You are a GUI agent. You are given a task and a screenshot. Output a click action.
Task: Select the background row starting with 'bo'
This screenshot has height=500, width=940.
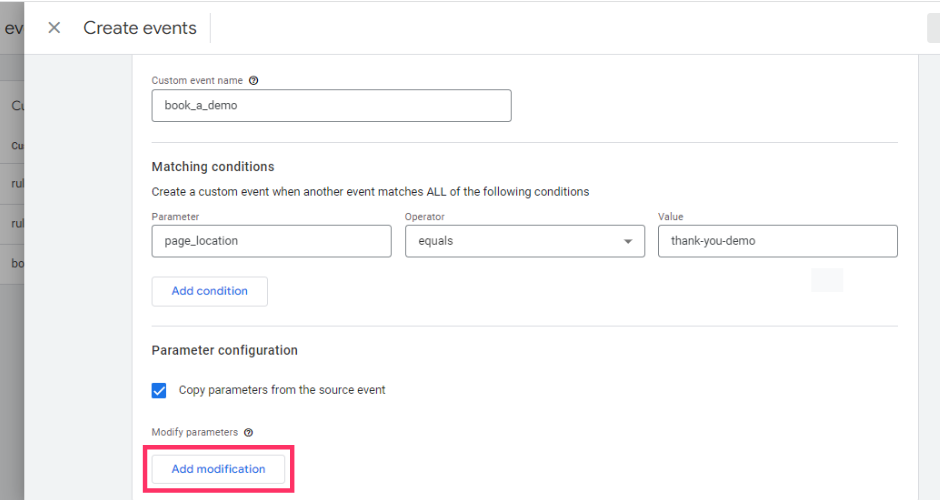(x=15, y=264)
